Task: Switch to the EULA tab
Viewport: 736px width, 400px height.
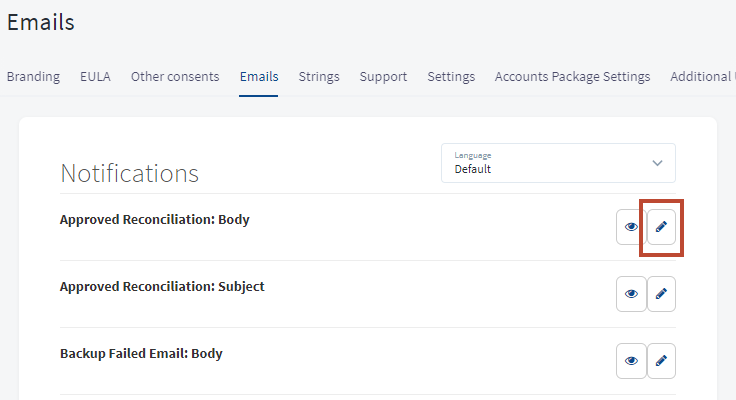Action: pos(95,77)
